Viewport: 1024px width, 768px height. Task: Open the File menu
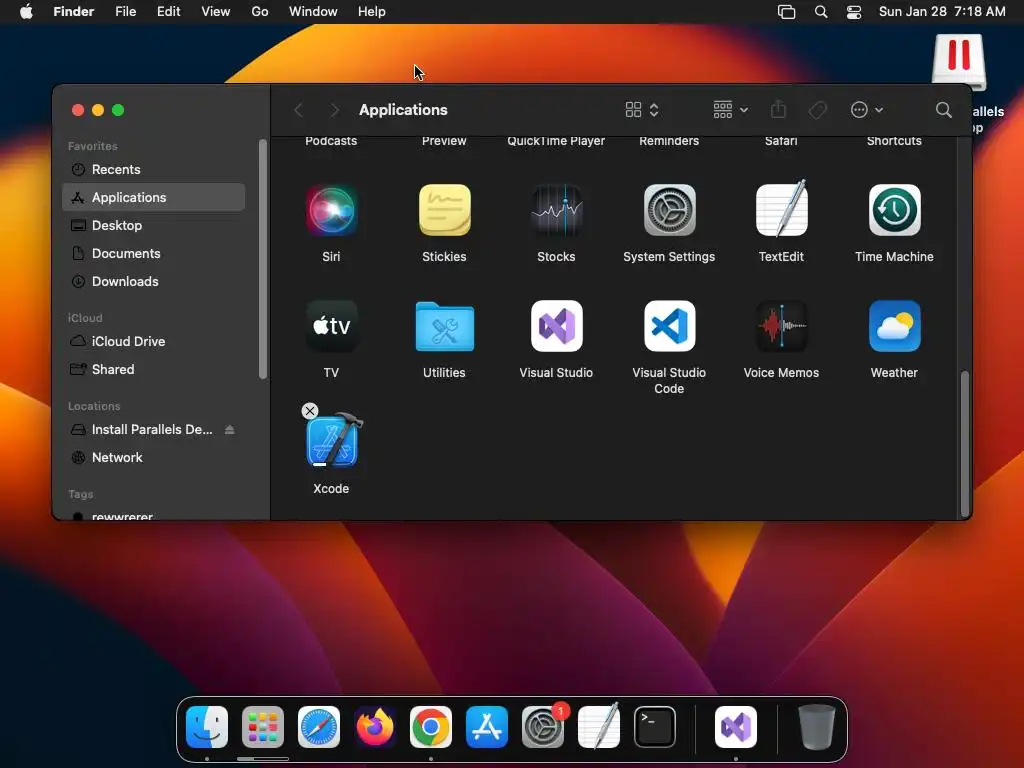[x=125, y=12]
